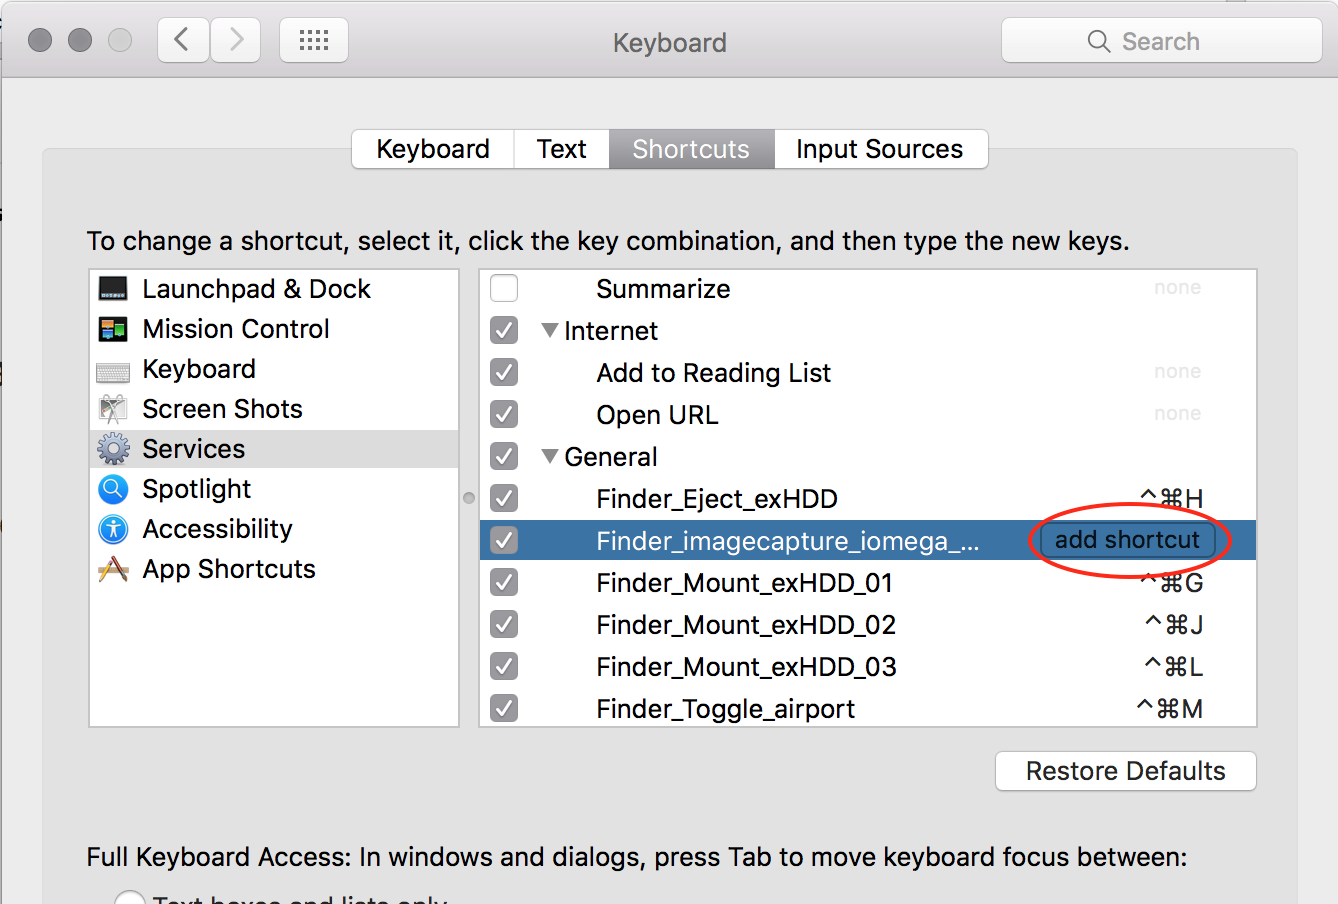Click the Keyboard category icon
Image resolution: width=1338 pixels, height=904 pixels.
113,371
